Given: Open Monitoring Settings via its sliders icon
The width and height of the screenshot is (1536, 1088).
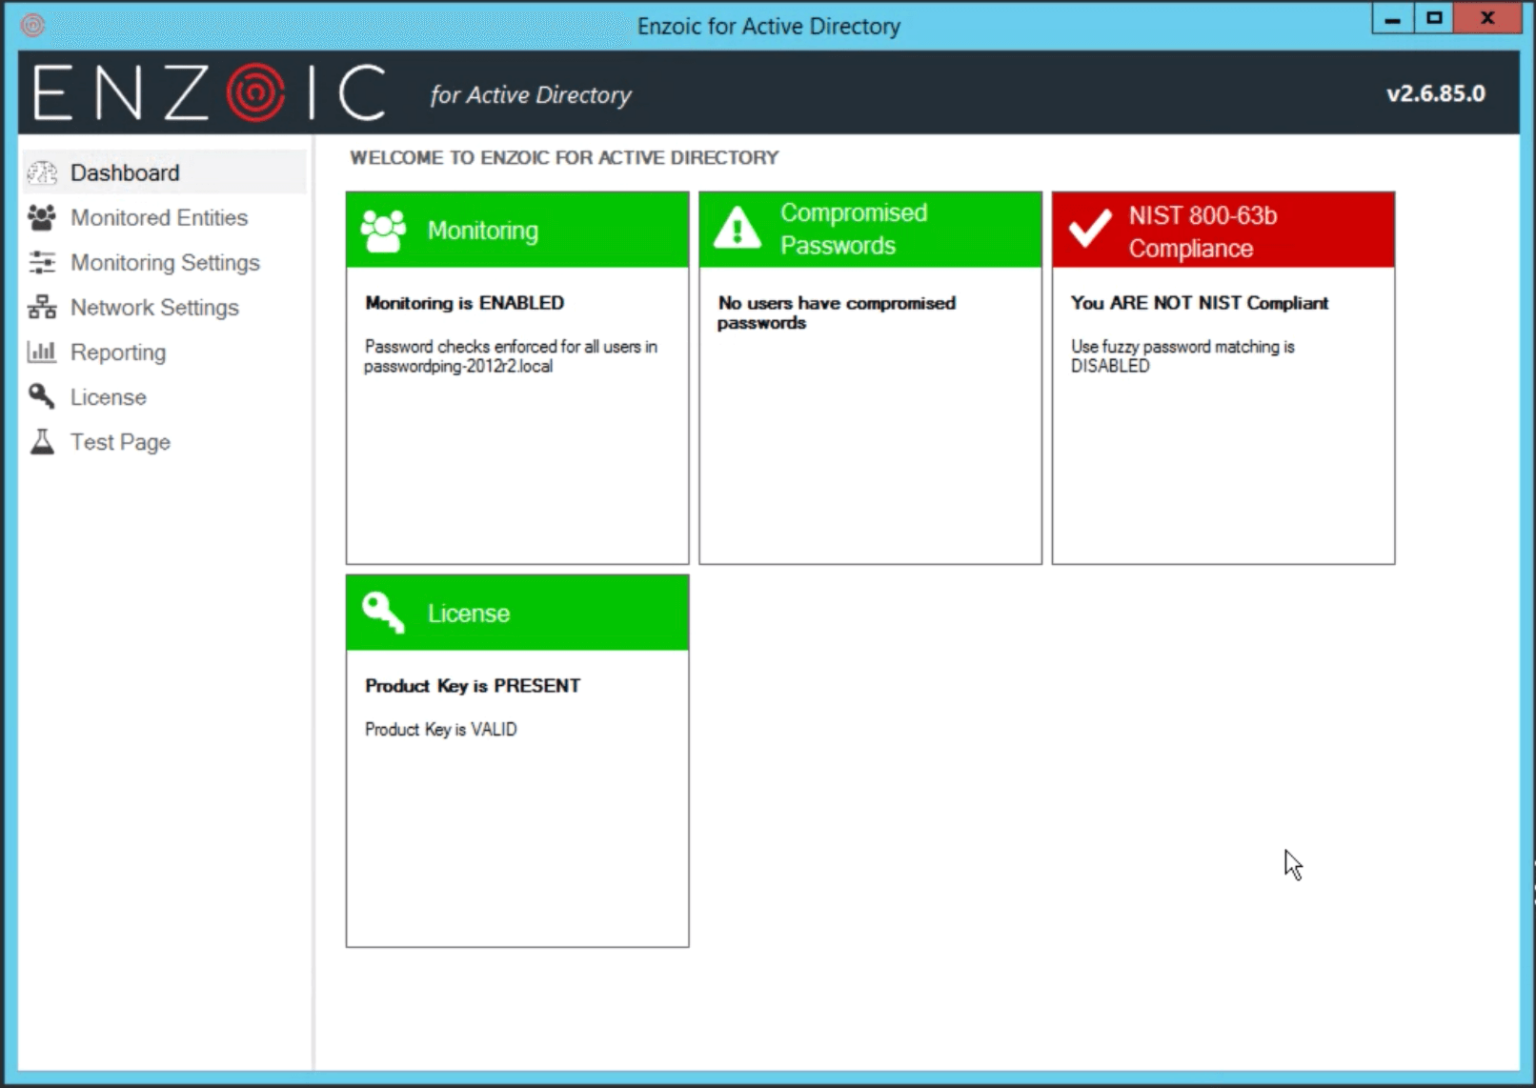Looking at the screenshot, I should 41,262.
